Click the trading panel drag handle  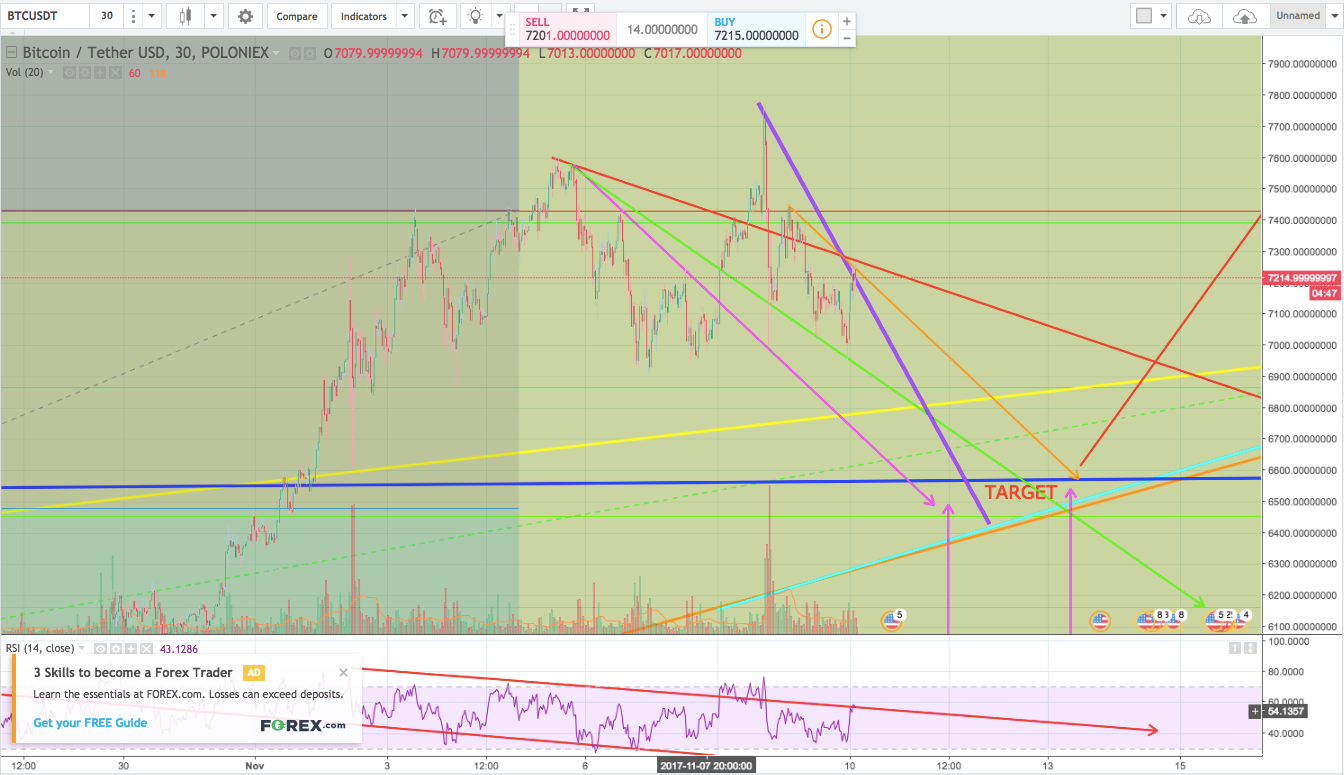[x=512, y=29]
